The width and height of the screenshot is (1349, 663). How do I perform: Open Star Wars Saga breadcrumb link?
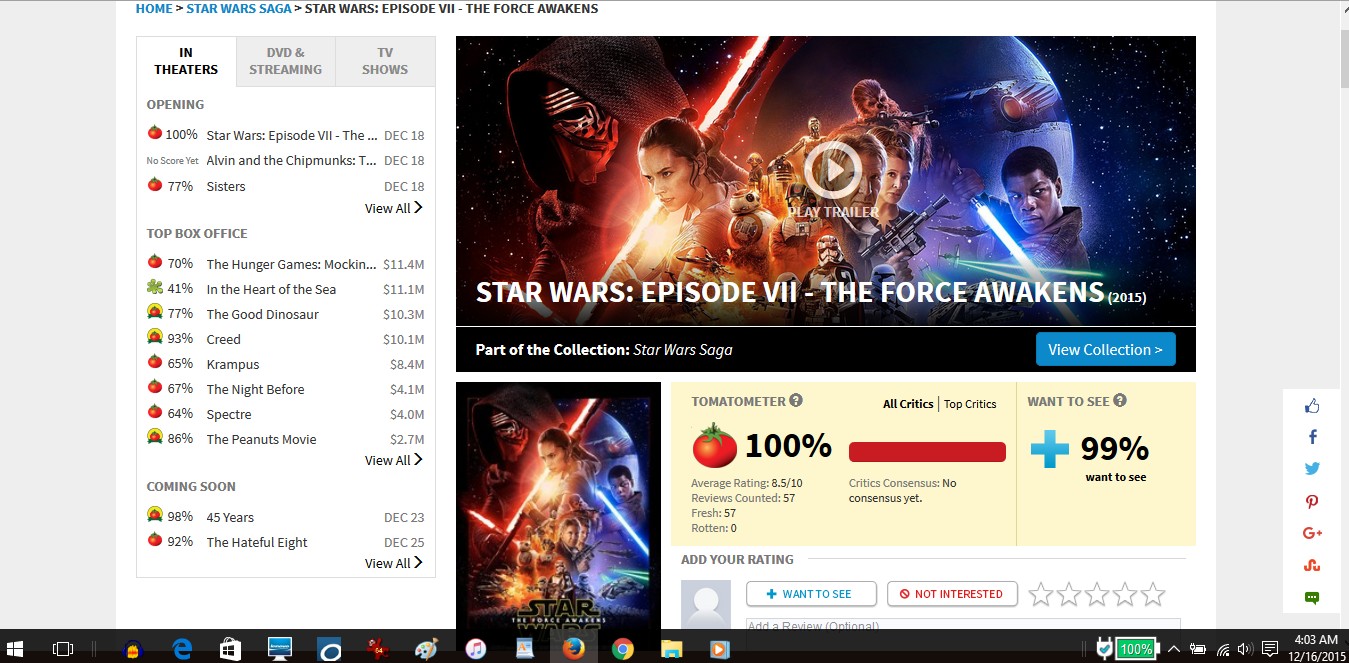click(239, 8)
